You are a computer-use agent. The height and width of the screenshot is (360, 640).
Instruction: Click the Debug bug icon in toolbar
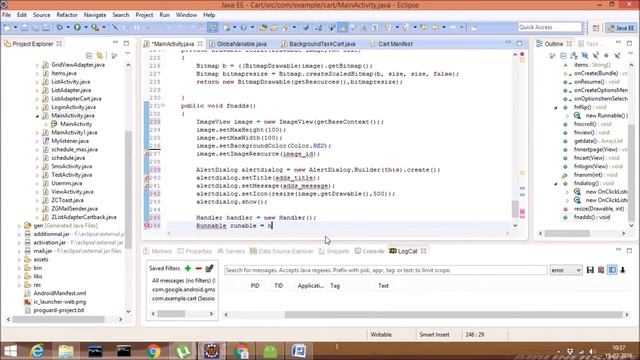pos(60,27)
